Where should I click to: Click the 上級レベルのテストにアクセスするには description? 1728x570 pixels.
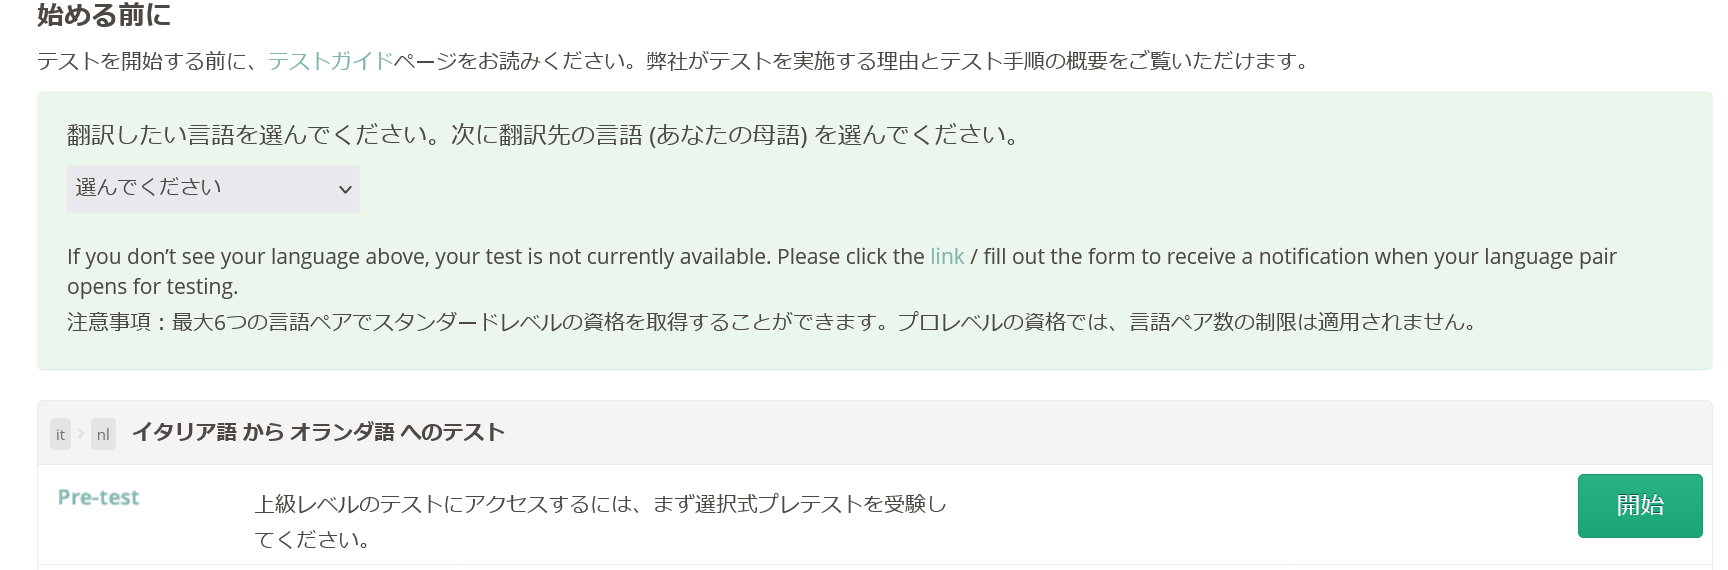point(600,522)
